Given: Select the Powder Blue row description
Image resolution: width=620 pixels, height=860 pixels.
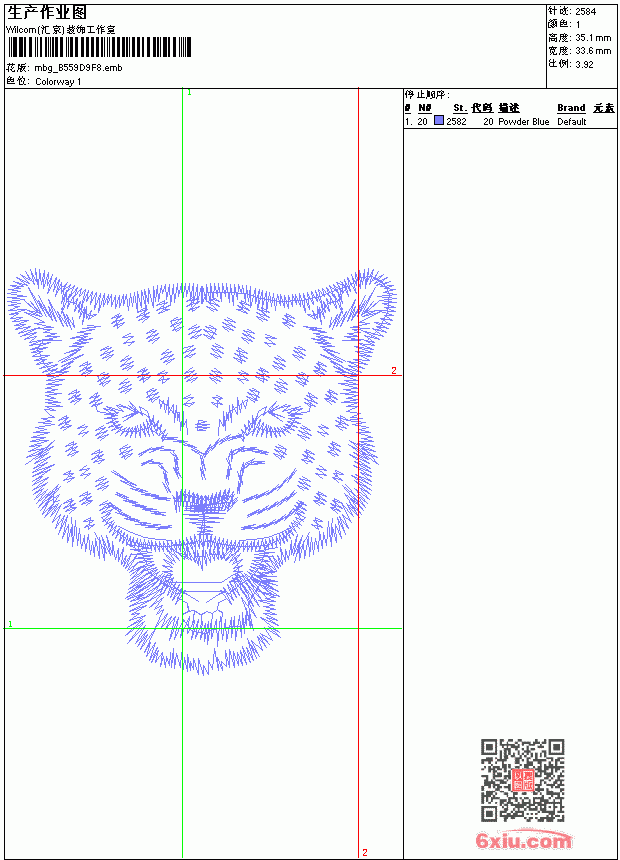Looking at the screenshot, I should pos(523,122).
